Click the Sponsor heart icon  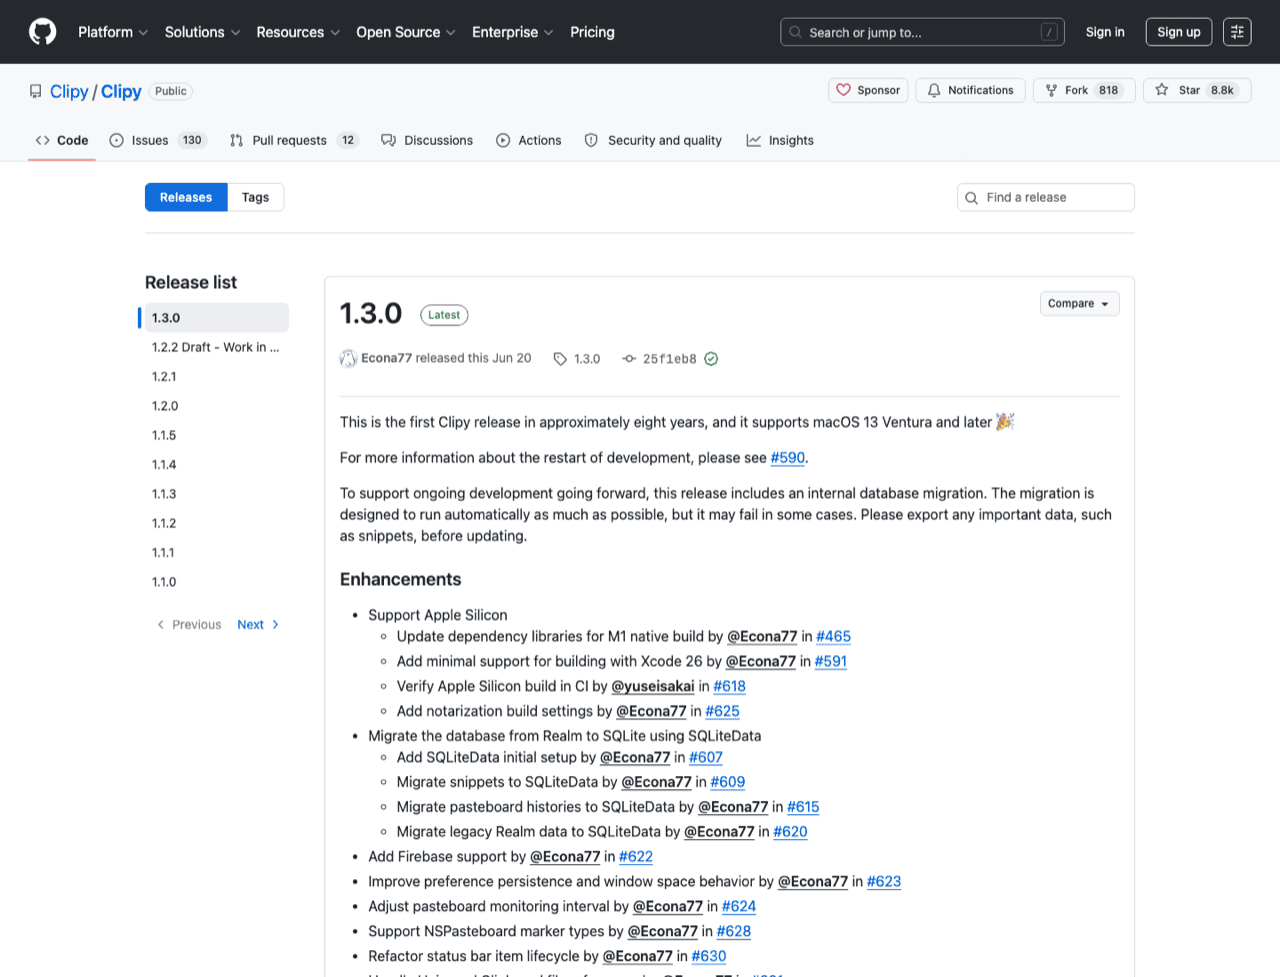[x=844, y=90]
